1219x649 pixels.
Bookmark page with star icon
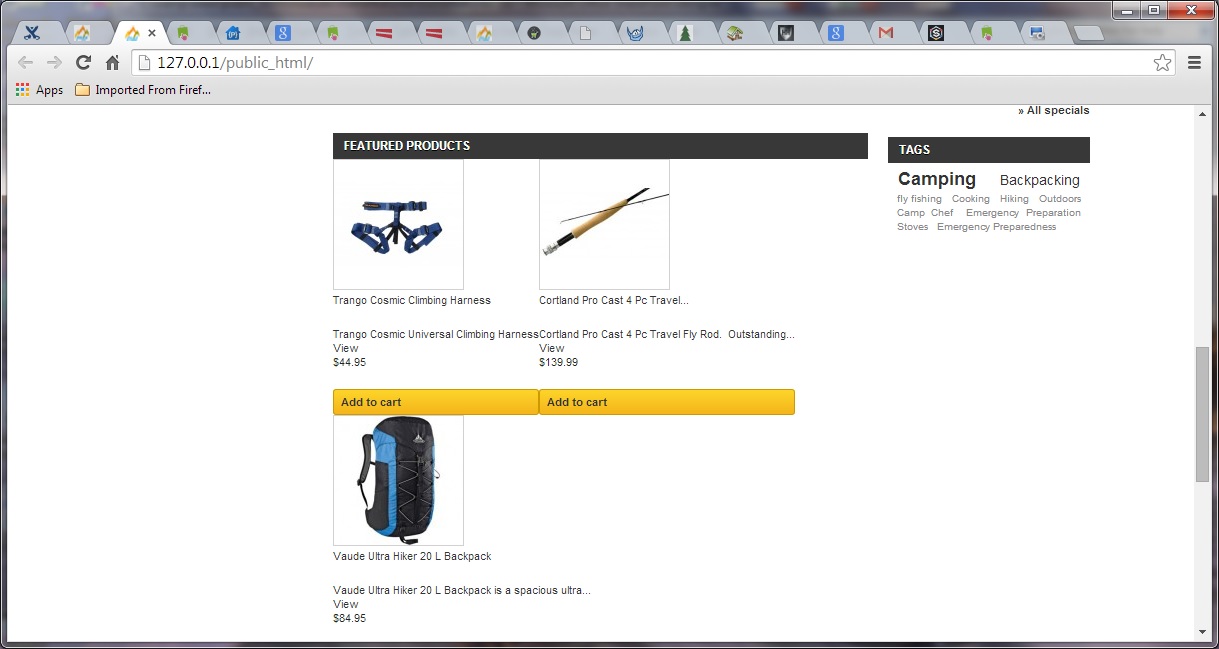(x=1162, y=63)
